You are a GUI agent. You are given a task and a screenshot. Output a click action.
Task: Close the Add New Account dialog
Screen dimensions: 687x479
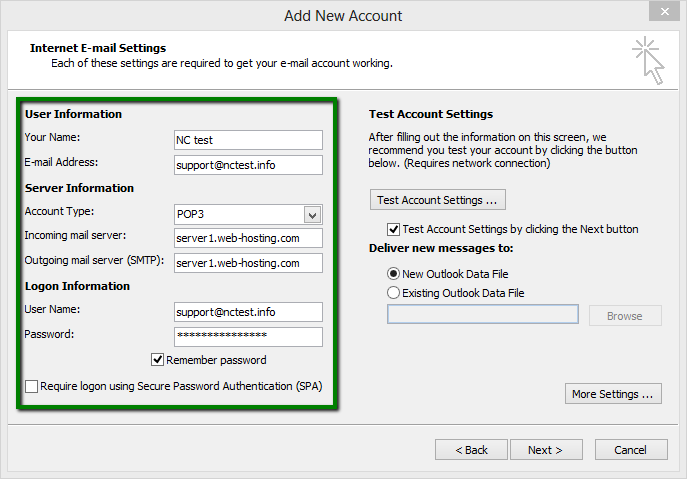click(661, 12)
